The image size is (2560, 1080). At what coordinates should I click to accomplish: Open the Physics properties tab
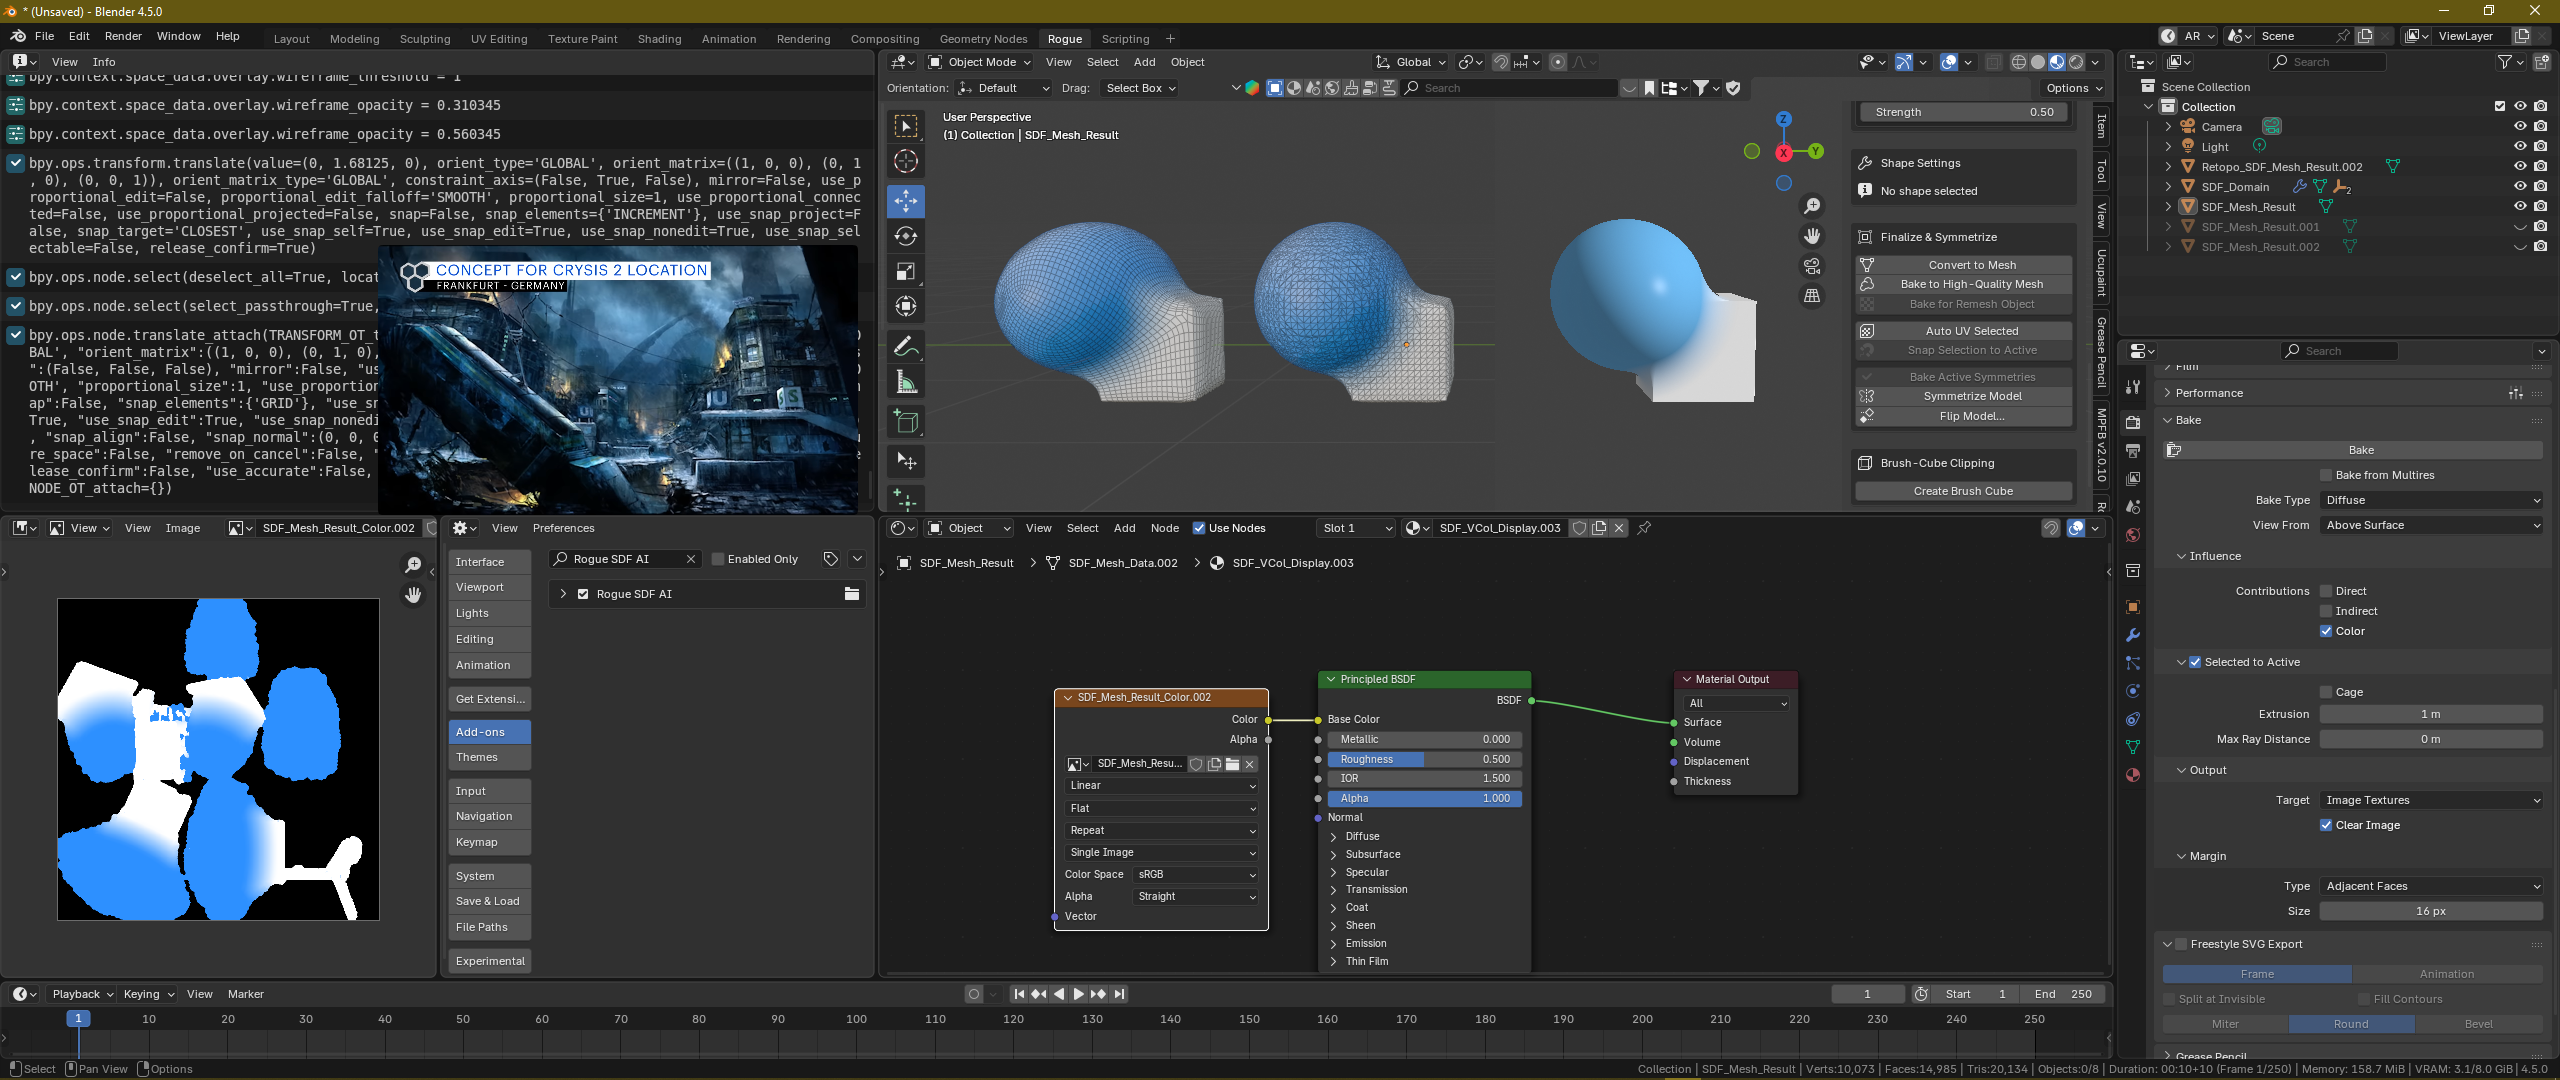click(x=2133, y=691)
